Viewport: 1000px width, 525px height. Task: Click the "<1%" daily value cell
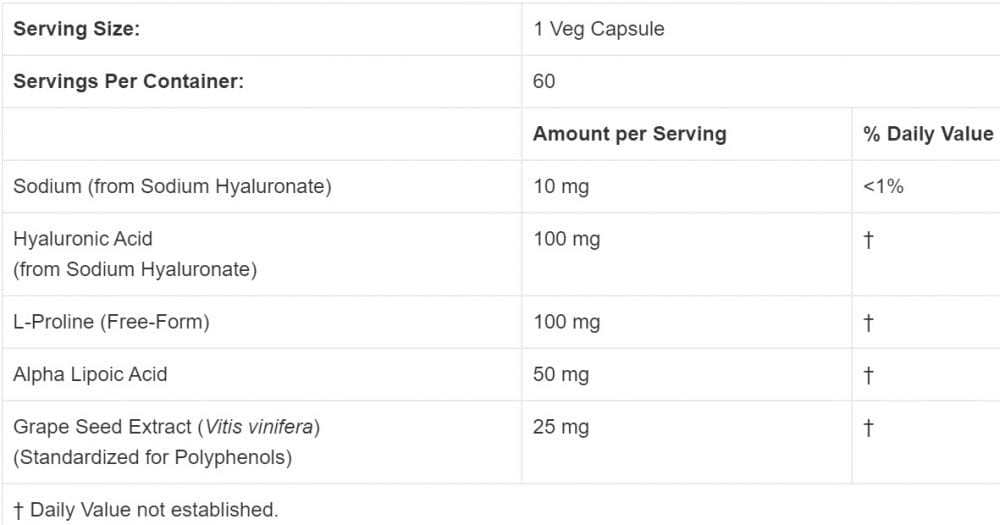pos(883,186)
